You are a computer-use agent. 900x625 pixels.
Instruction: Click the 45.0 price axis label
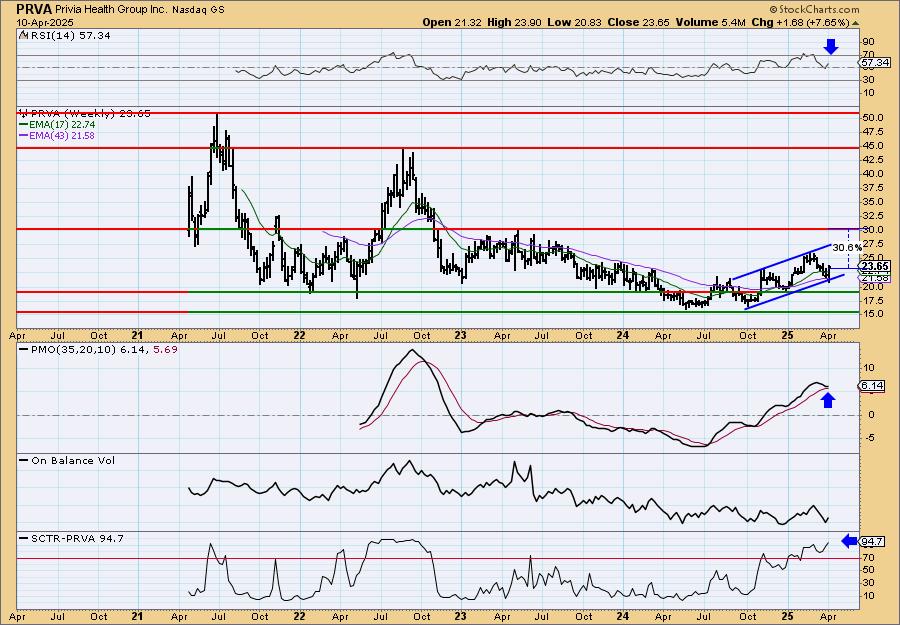(872, 146)
